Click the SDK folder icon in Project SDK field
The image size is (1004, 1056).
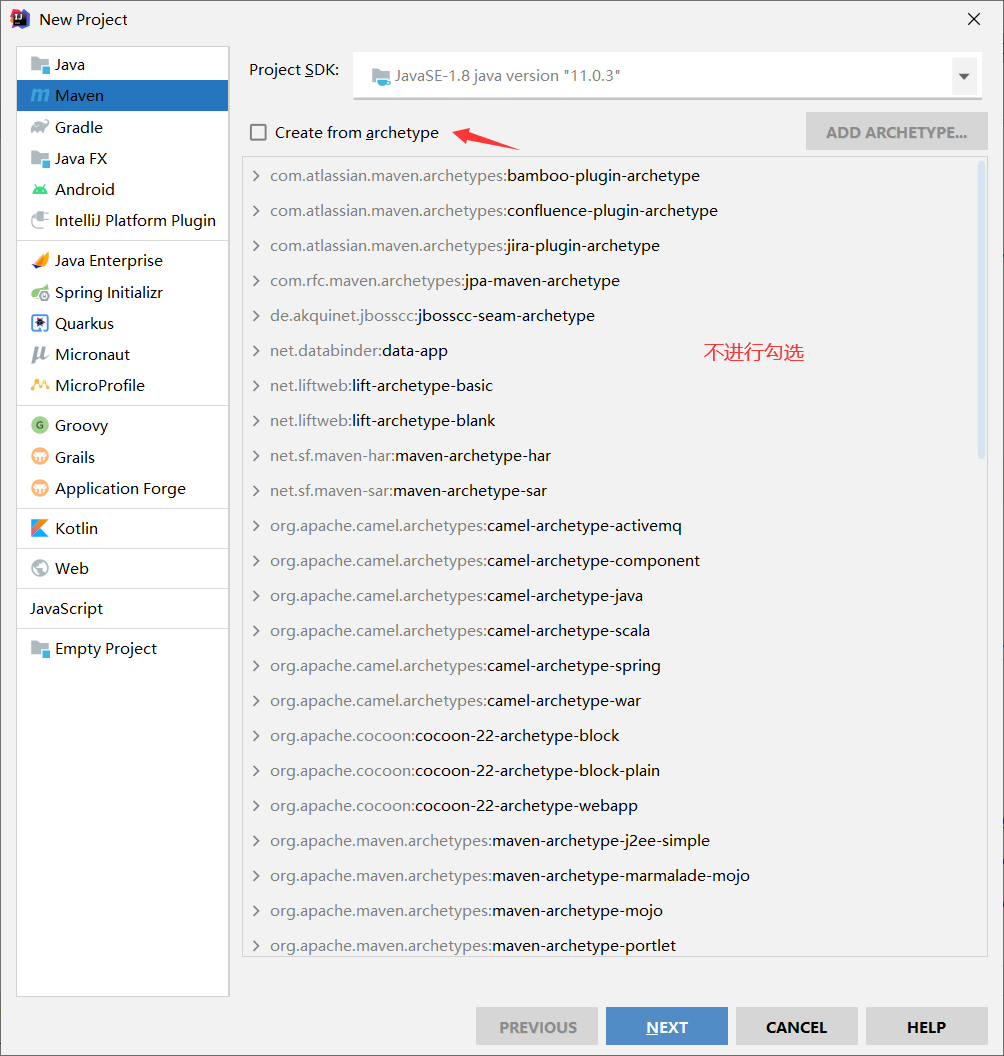click(381, 76)
